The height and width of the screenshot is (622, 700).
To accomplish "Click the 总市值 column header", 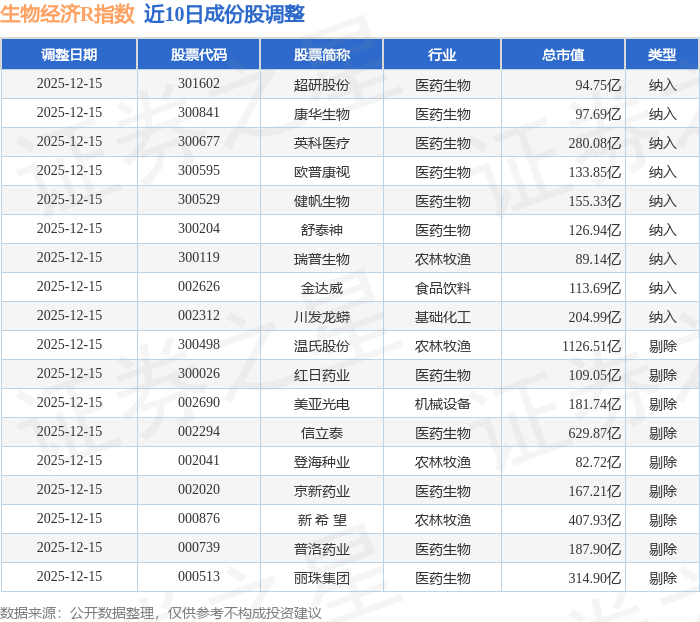I will click(x=563, y=54).
